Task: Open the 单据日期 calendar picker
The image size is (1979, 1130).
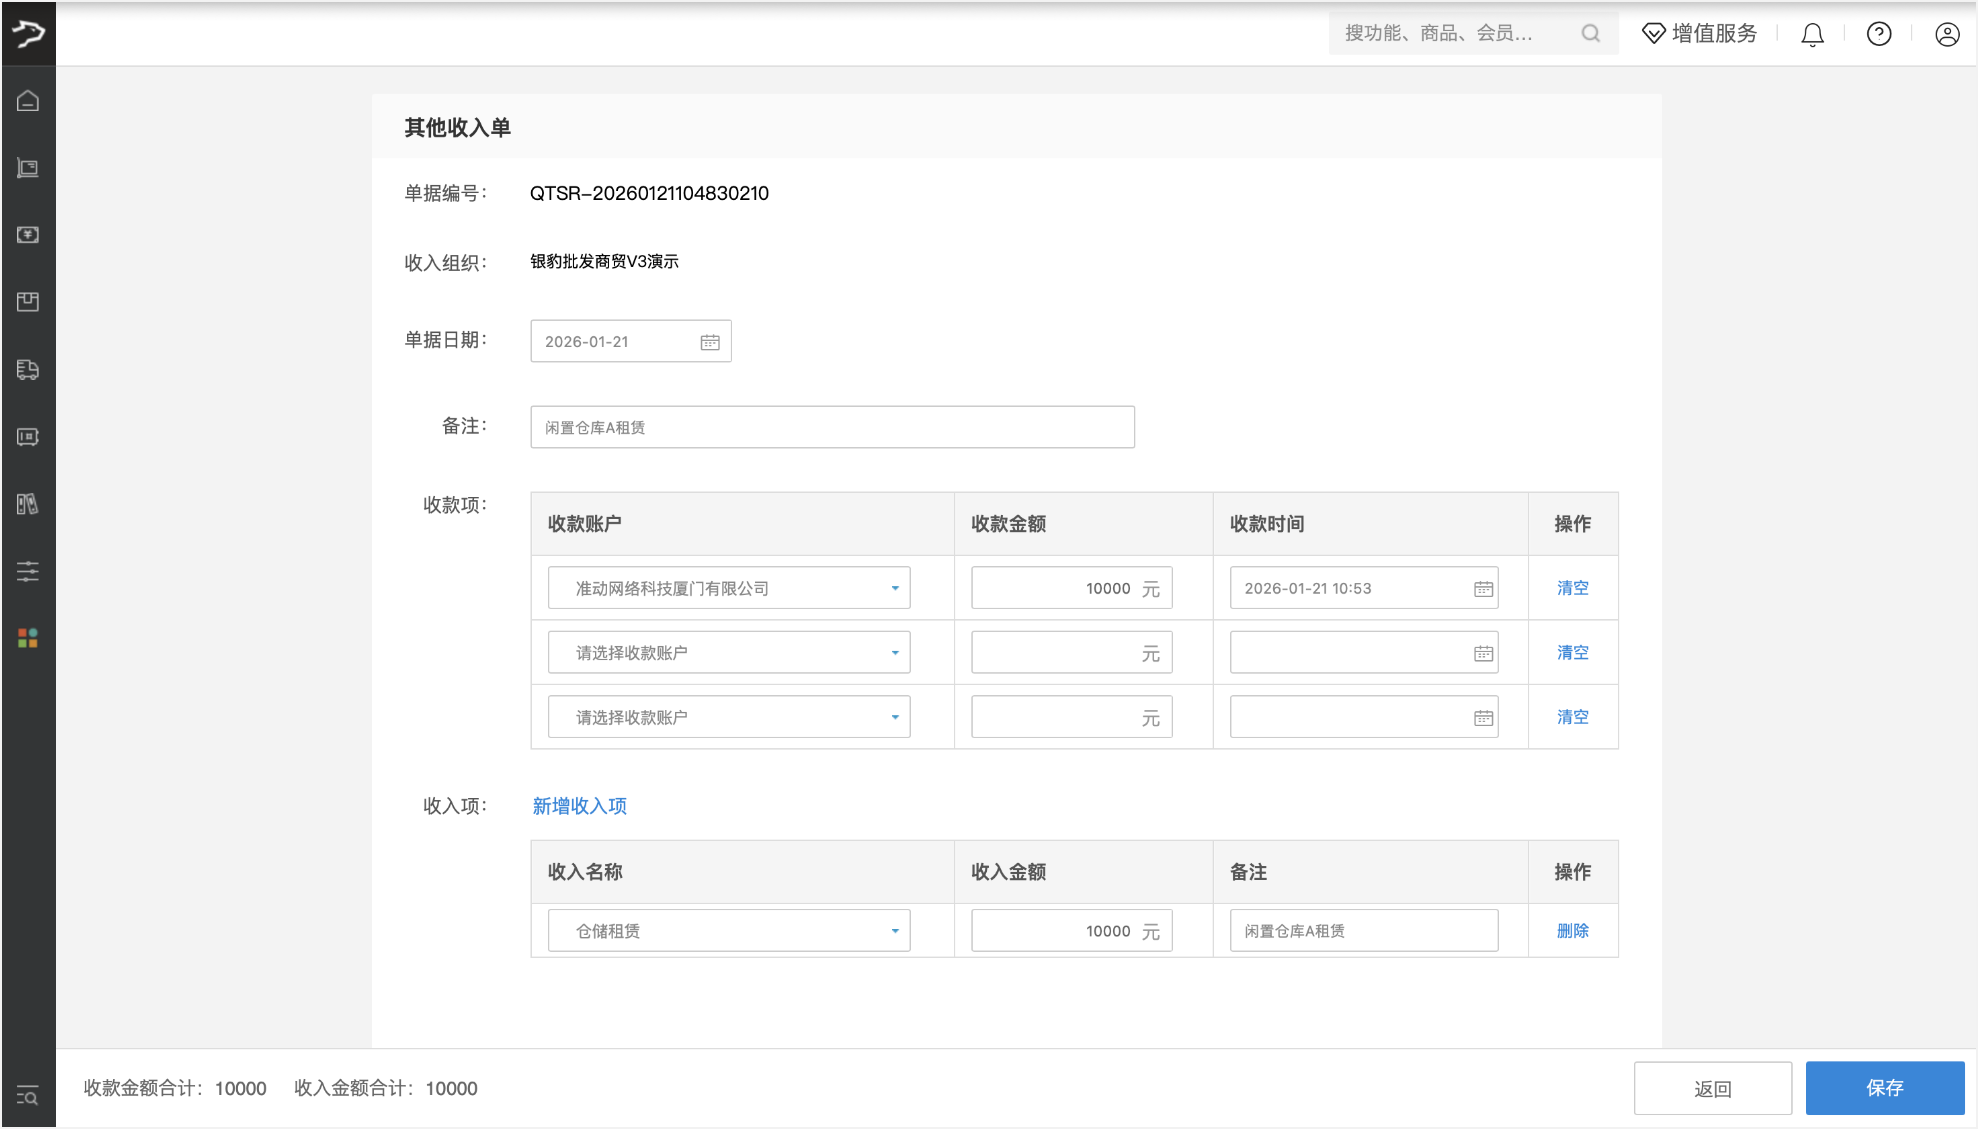Action: click(709, 341)
